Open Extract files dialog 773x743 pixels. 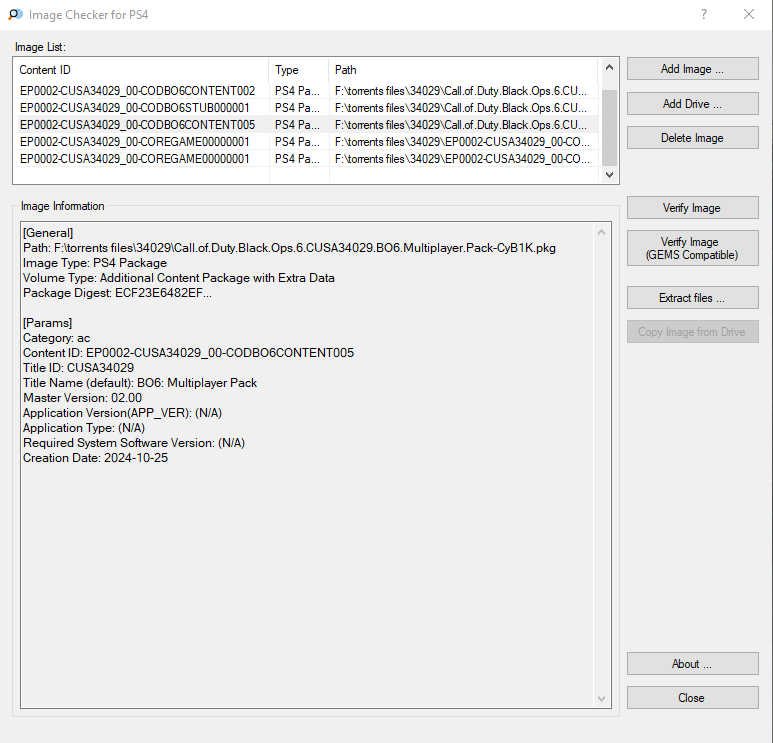(692, 298)
